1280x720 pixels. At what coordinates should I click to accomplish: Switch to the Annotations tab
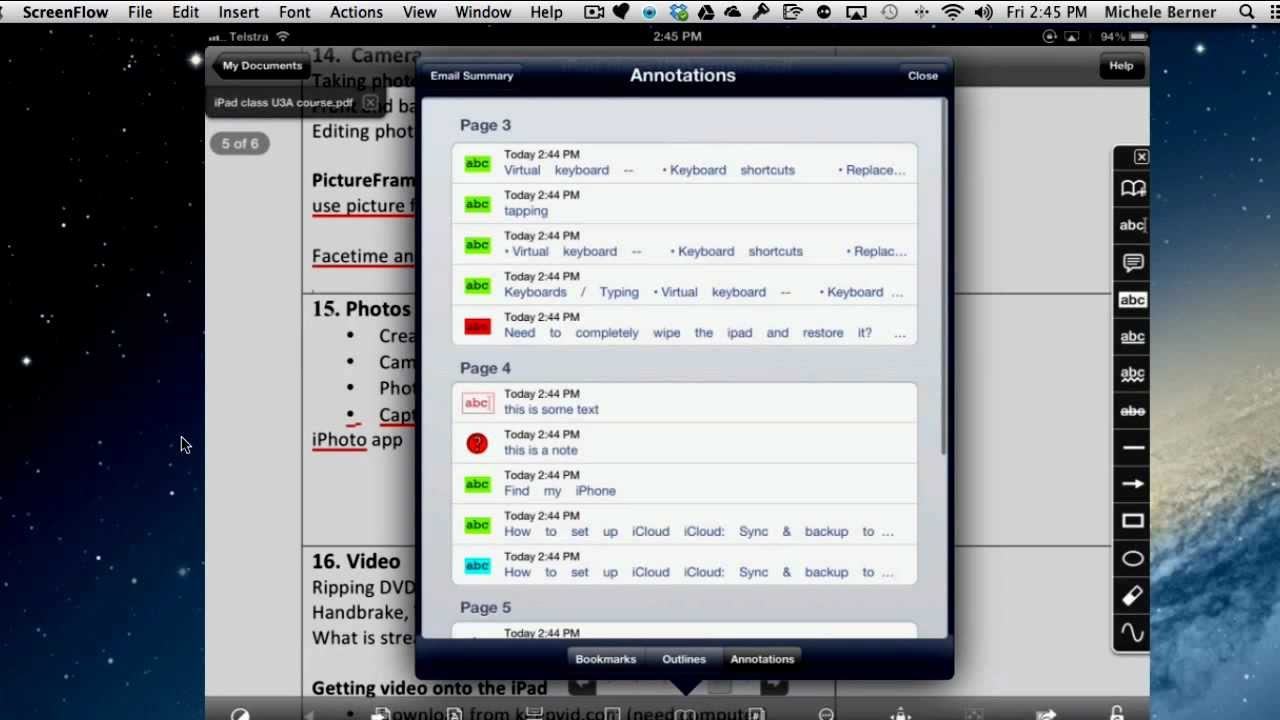click(762, 659)
